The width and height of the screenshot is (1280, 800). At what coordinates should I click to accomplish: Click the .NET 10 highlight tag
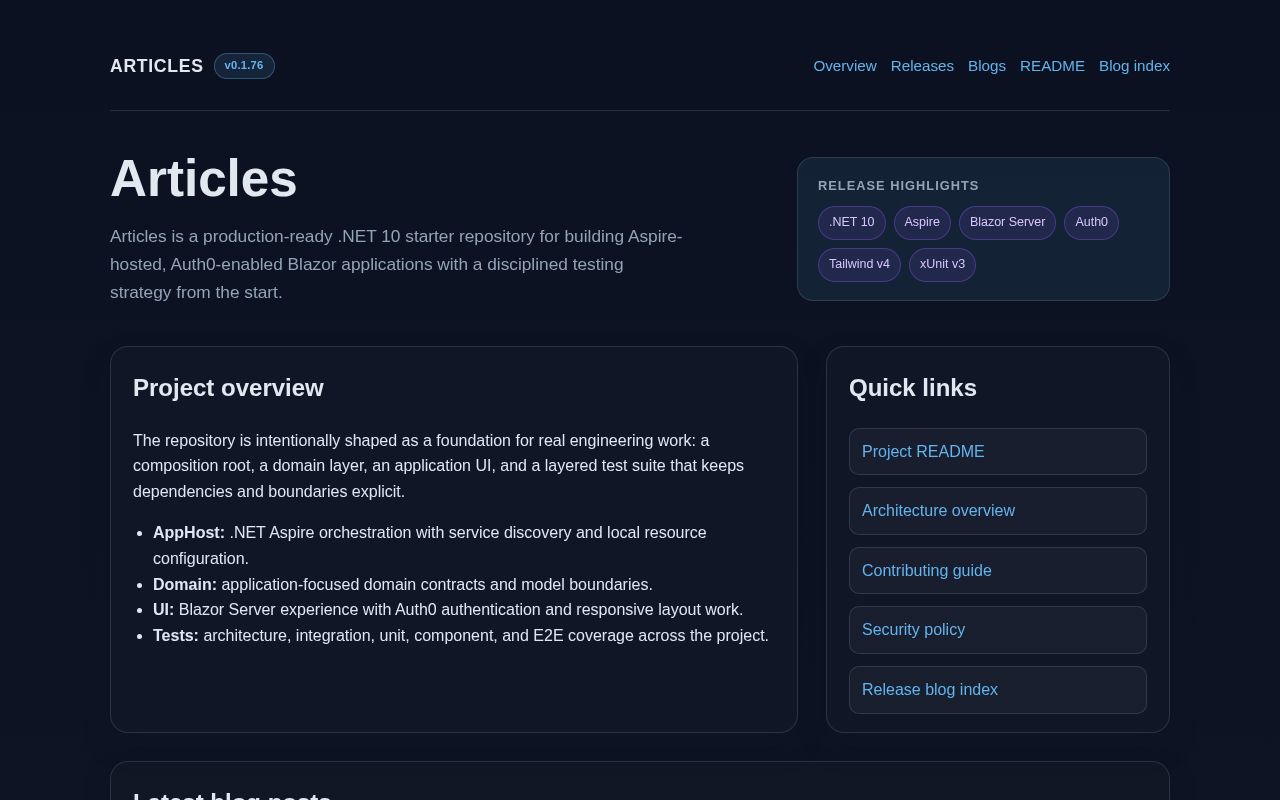[x=851, y=223]
